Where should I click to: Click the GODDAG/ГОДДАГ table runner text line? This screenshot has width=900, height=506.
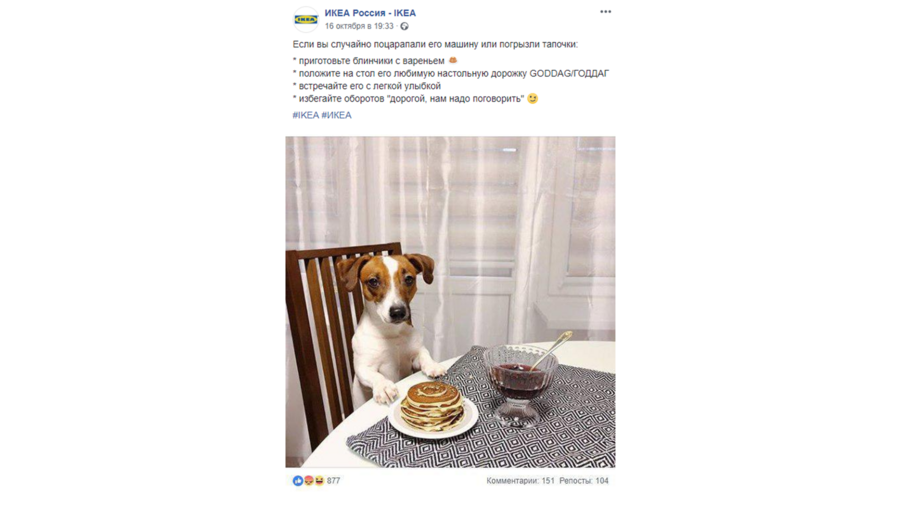pyautogui.click(x=451, y=73)
